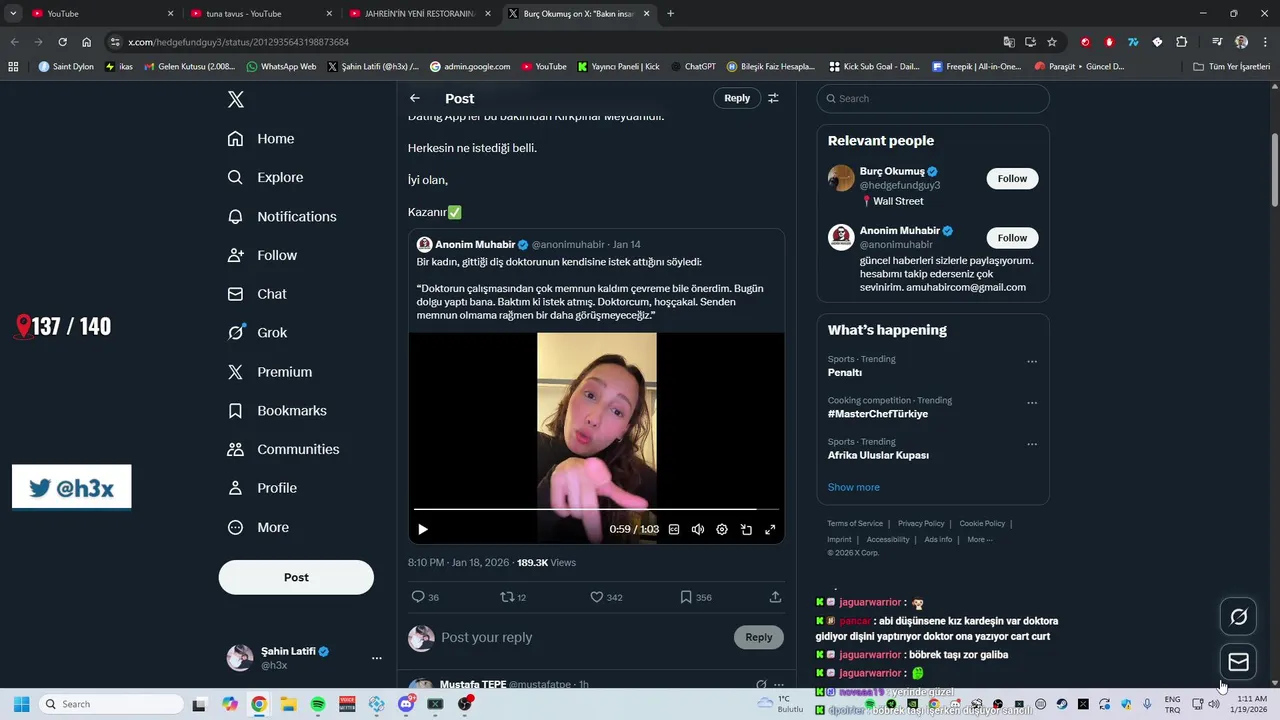Viewport: 1280px width, 720px height.
Task: Open the Grok floating button
Action: pos(1238,617)
